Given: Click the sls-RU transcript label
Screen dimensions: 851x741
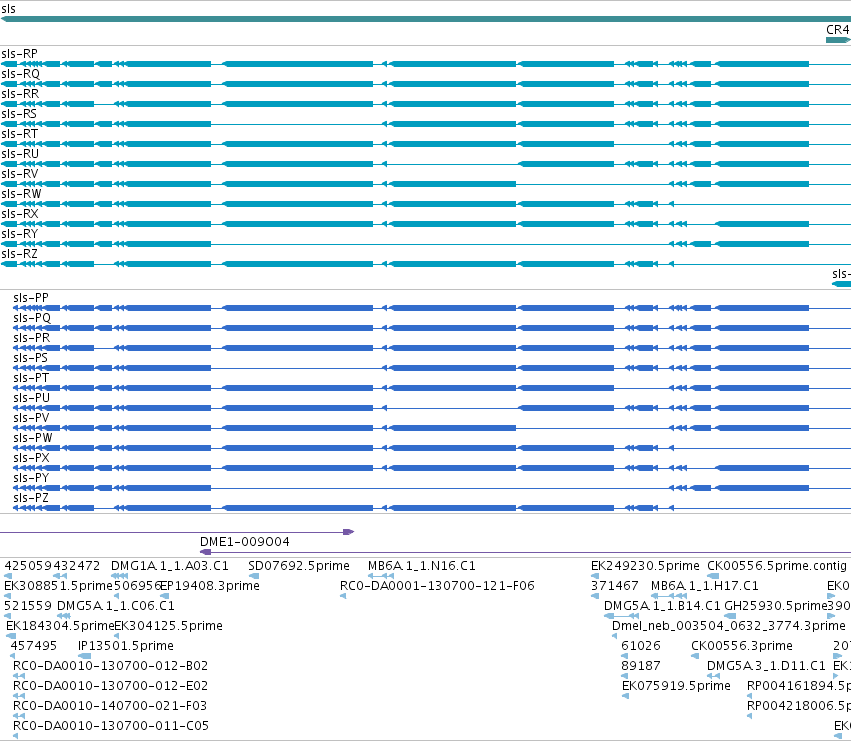Looking at the screenshot, I should click(x=20, y=154).
